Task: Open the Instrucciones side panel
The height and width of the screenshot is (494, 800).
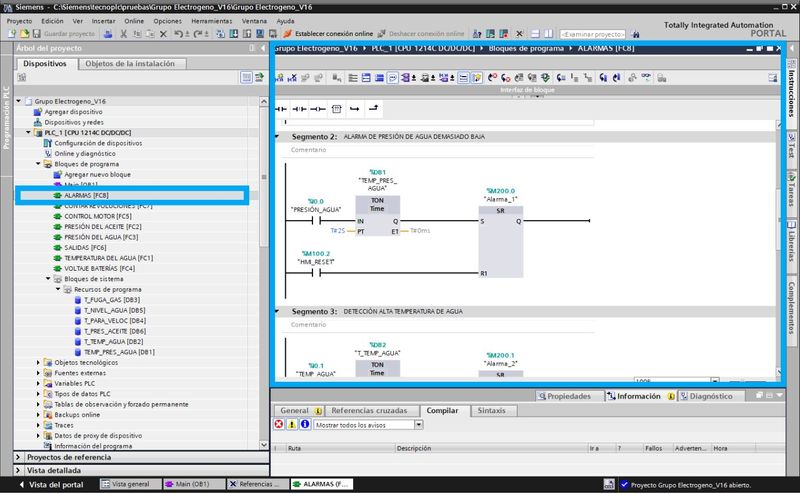Action: click(791, 90)
